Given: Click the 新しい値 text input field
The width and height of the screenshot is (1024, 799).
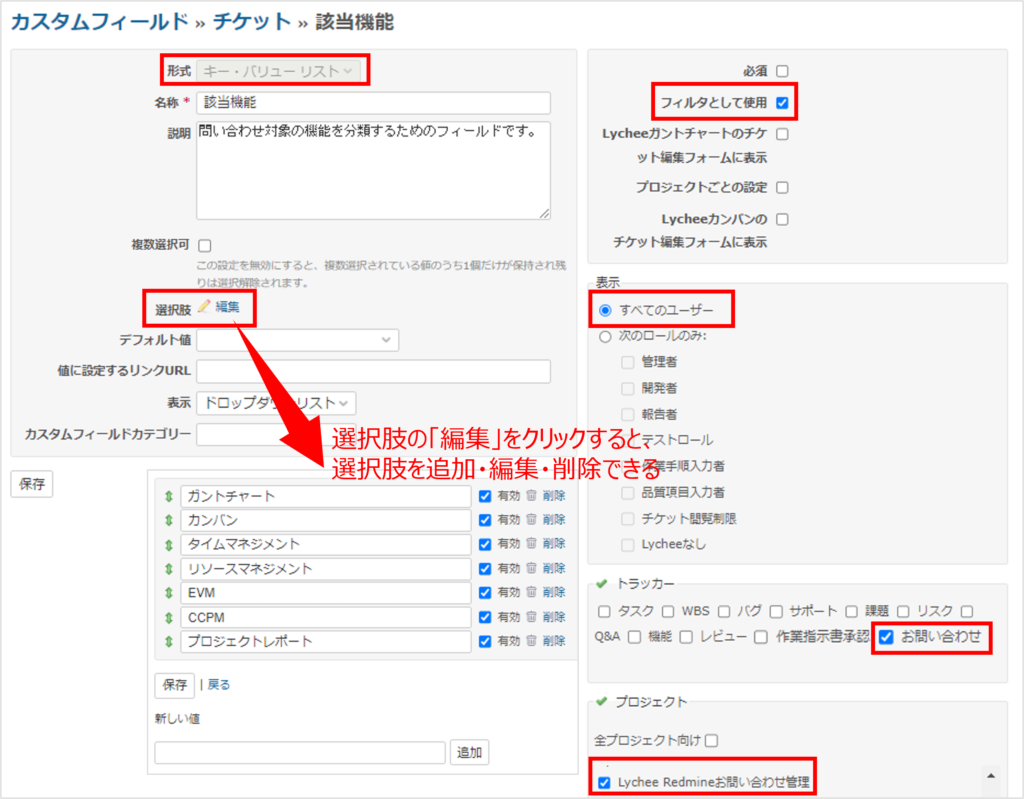Looking at the screenshot, I should point(300,753).
